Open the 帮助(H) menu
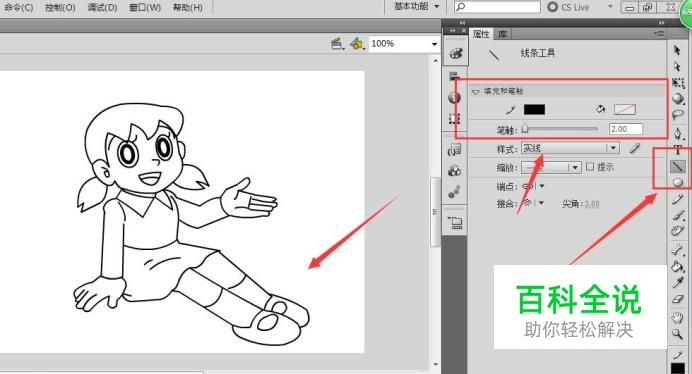This screenshot has height=374, width=692. click(x=188, y=8)
